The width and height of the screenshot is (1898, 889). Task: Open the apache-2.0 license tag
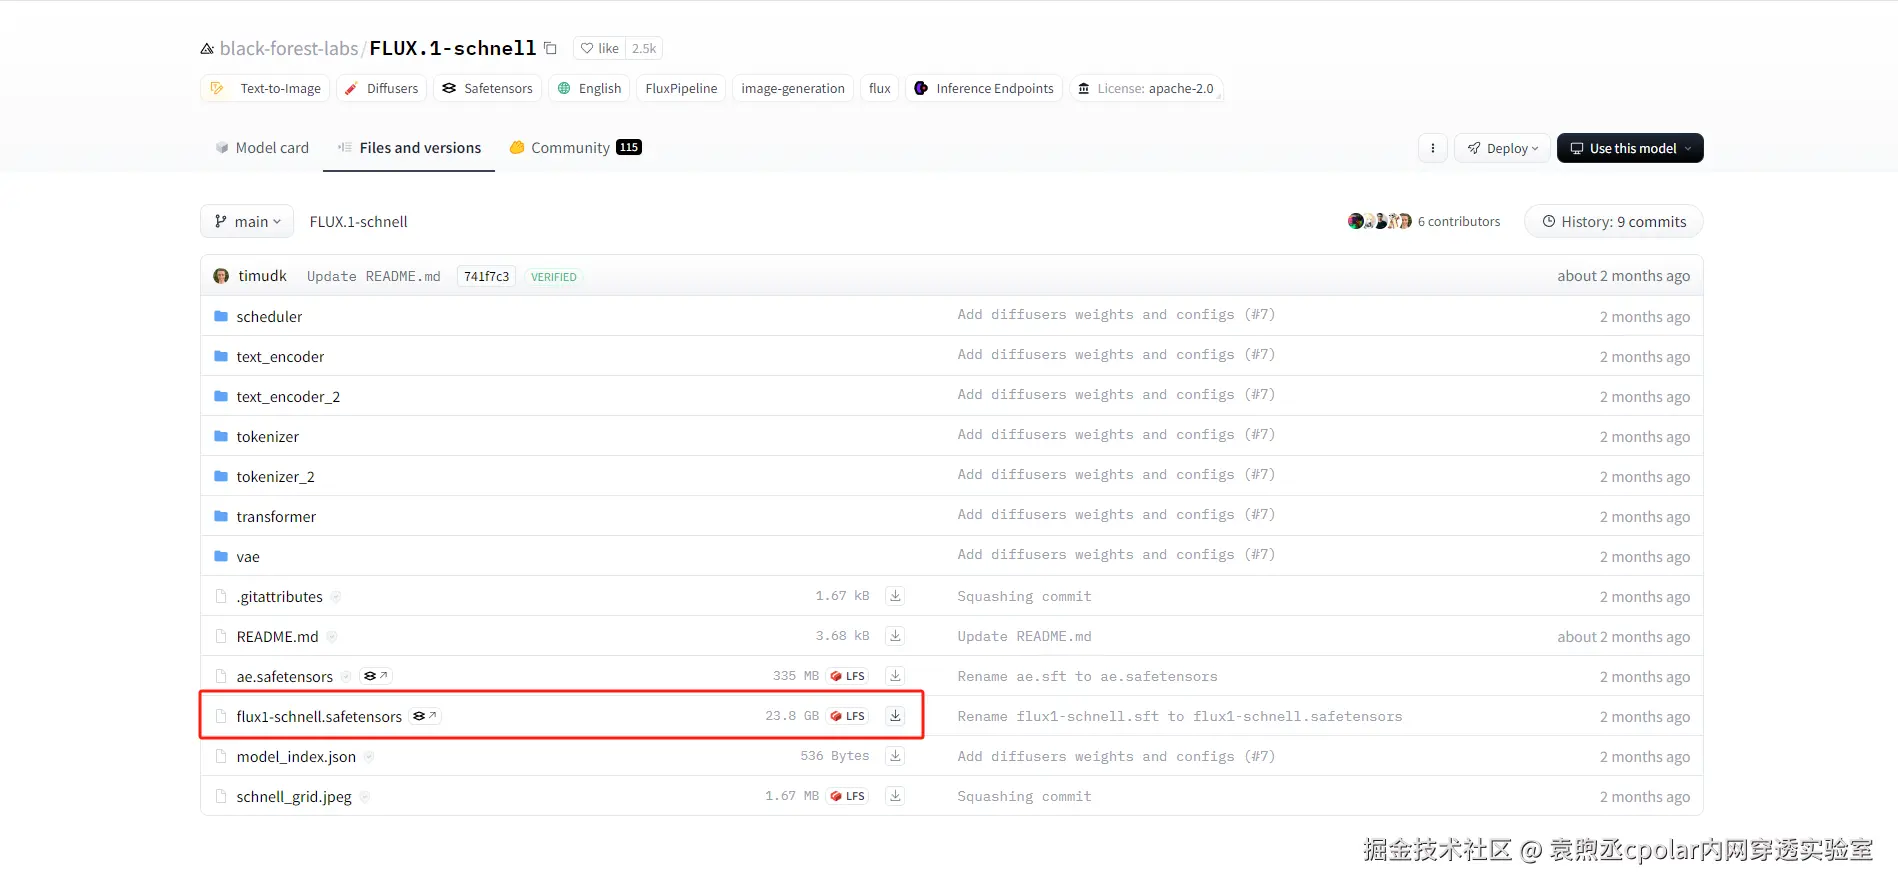point(1146,88)
